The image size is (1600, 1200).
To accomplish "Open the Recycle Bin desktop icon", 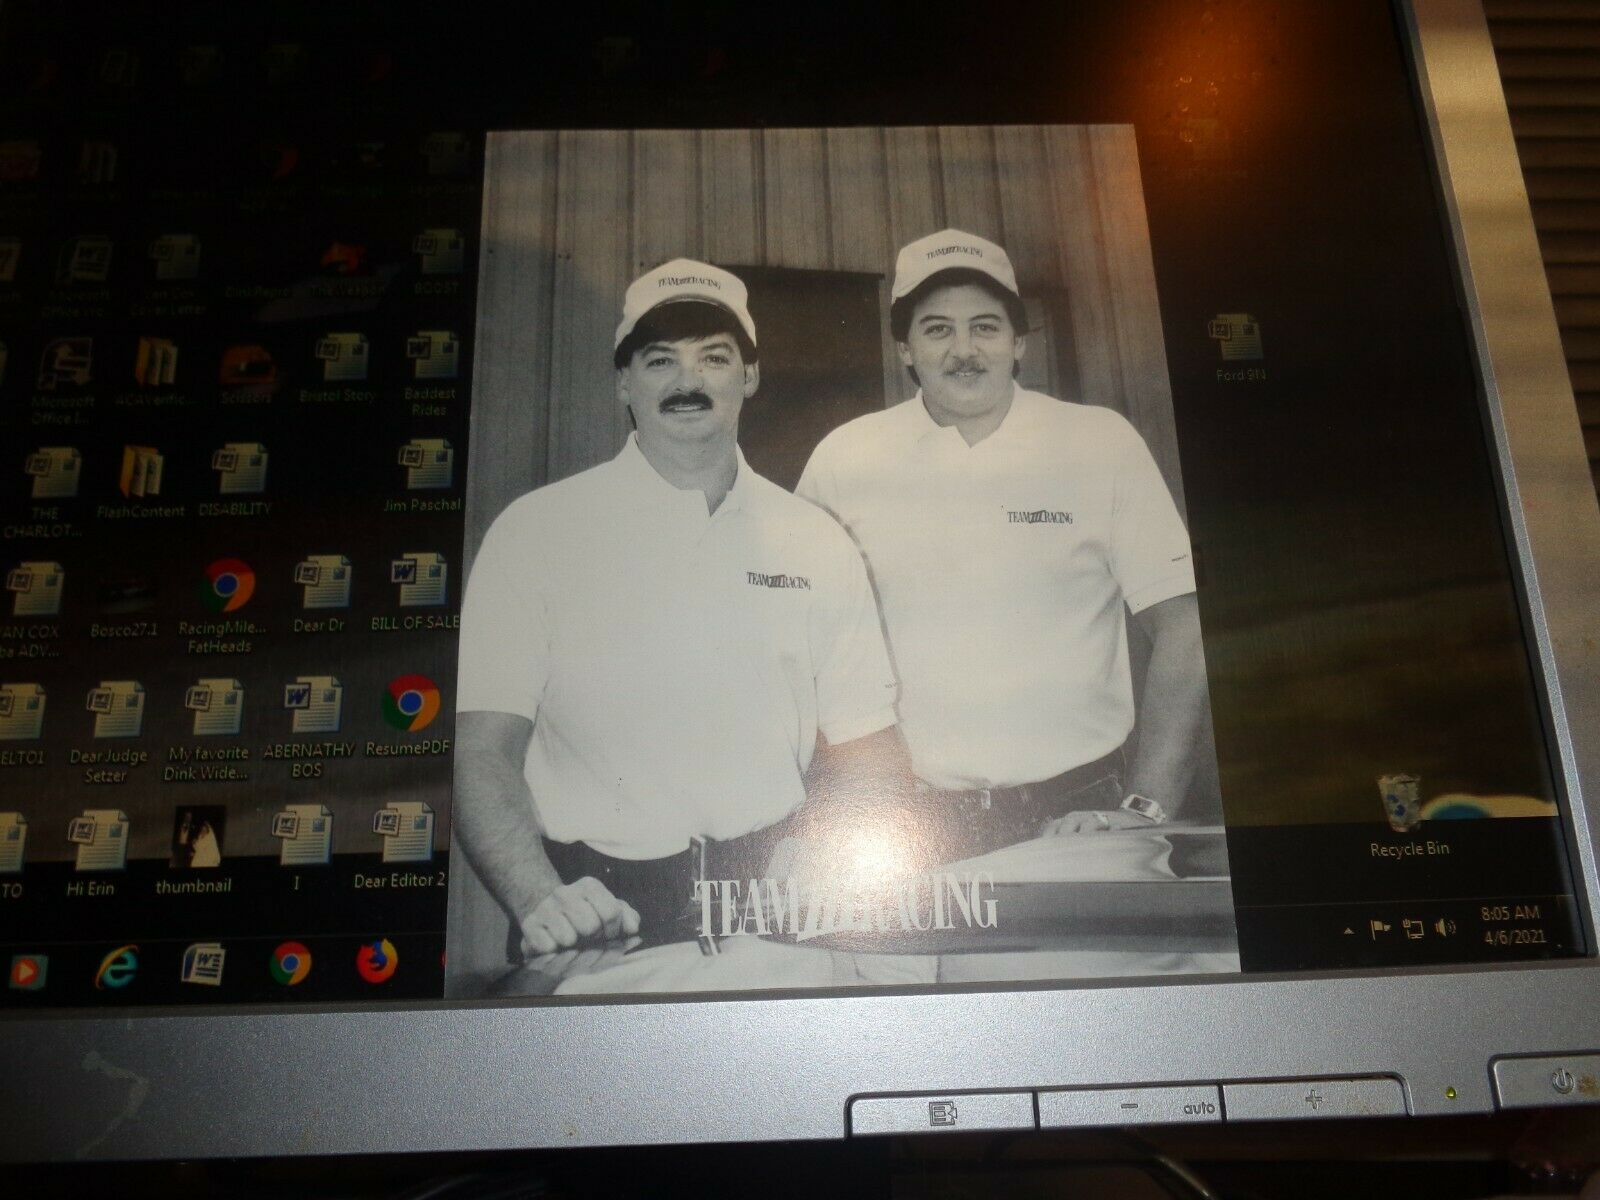I will point(1407,816).
